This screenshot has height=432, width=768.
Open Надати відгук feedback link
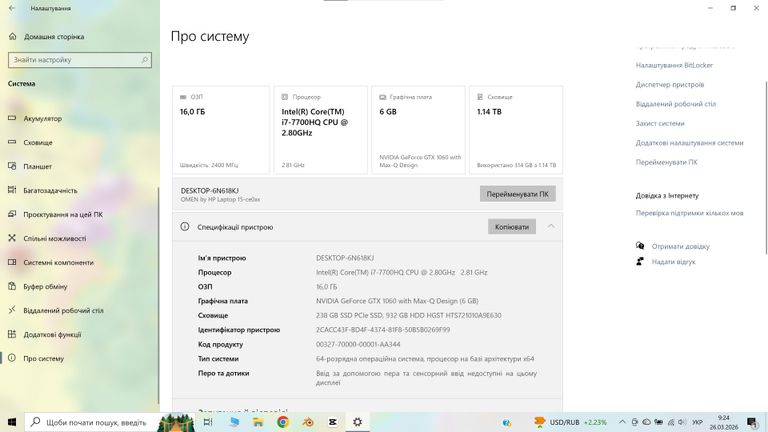coord(673,262)
